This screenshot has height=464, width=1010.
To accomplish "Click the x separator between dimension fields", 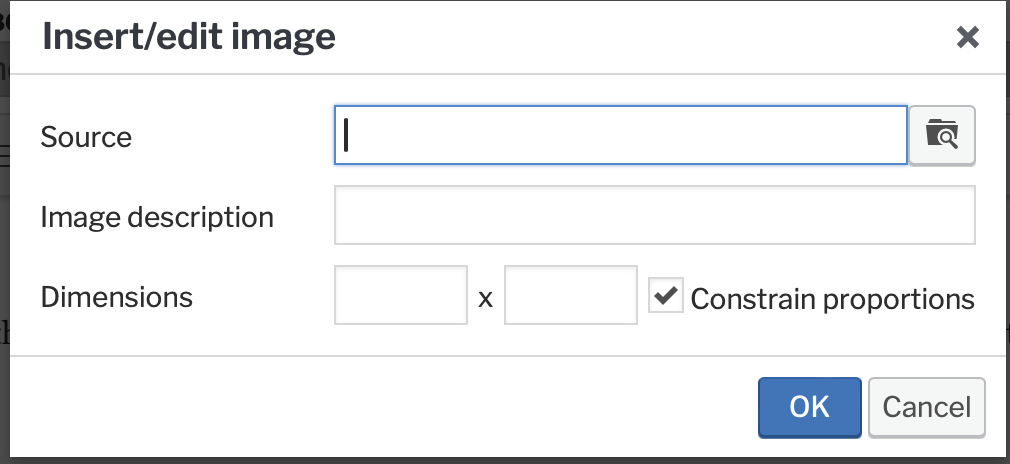I will (x=485, y=298).
